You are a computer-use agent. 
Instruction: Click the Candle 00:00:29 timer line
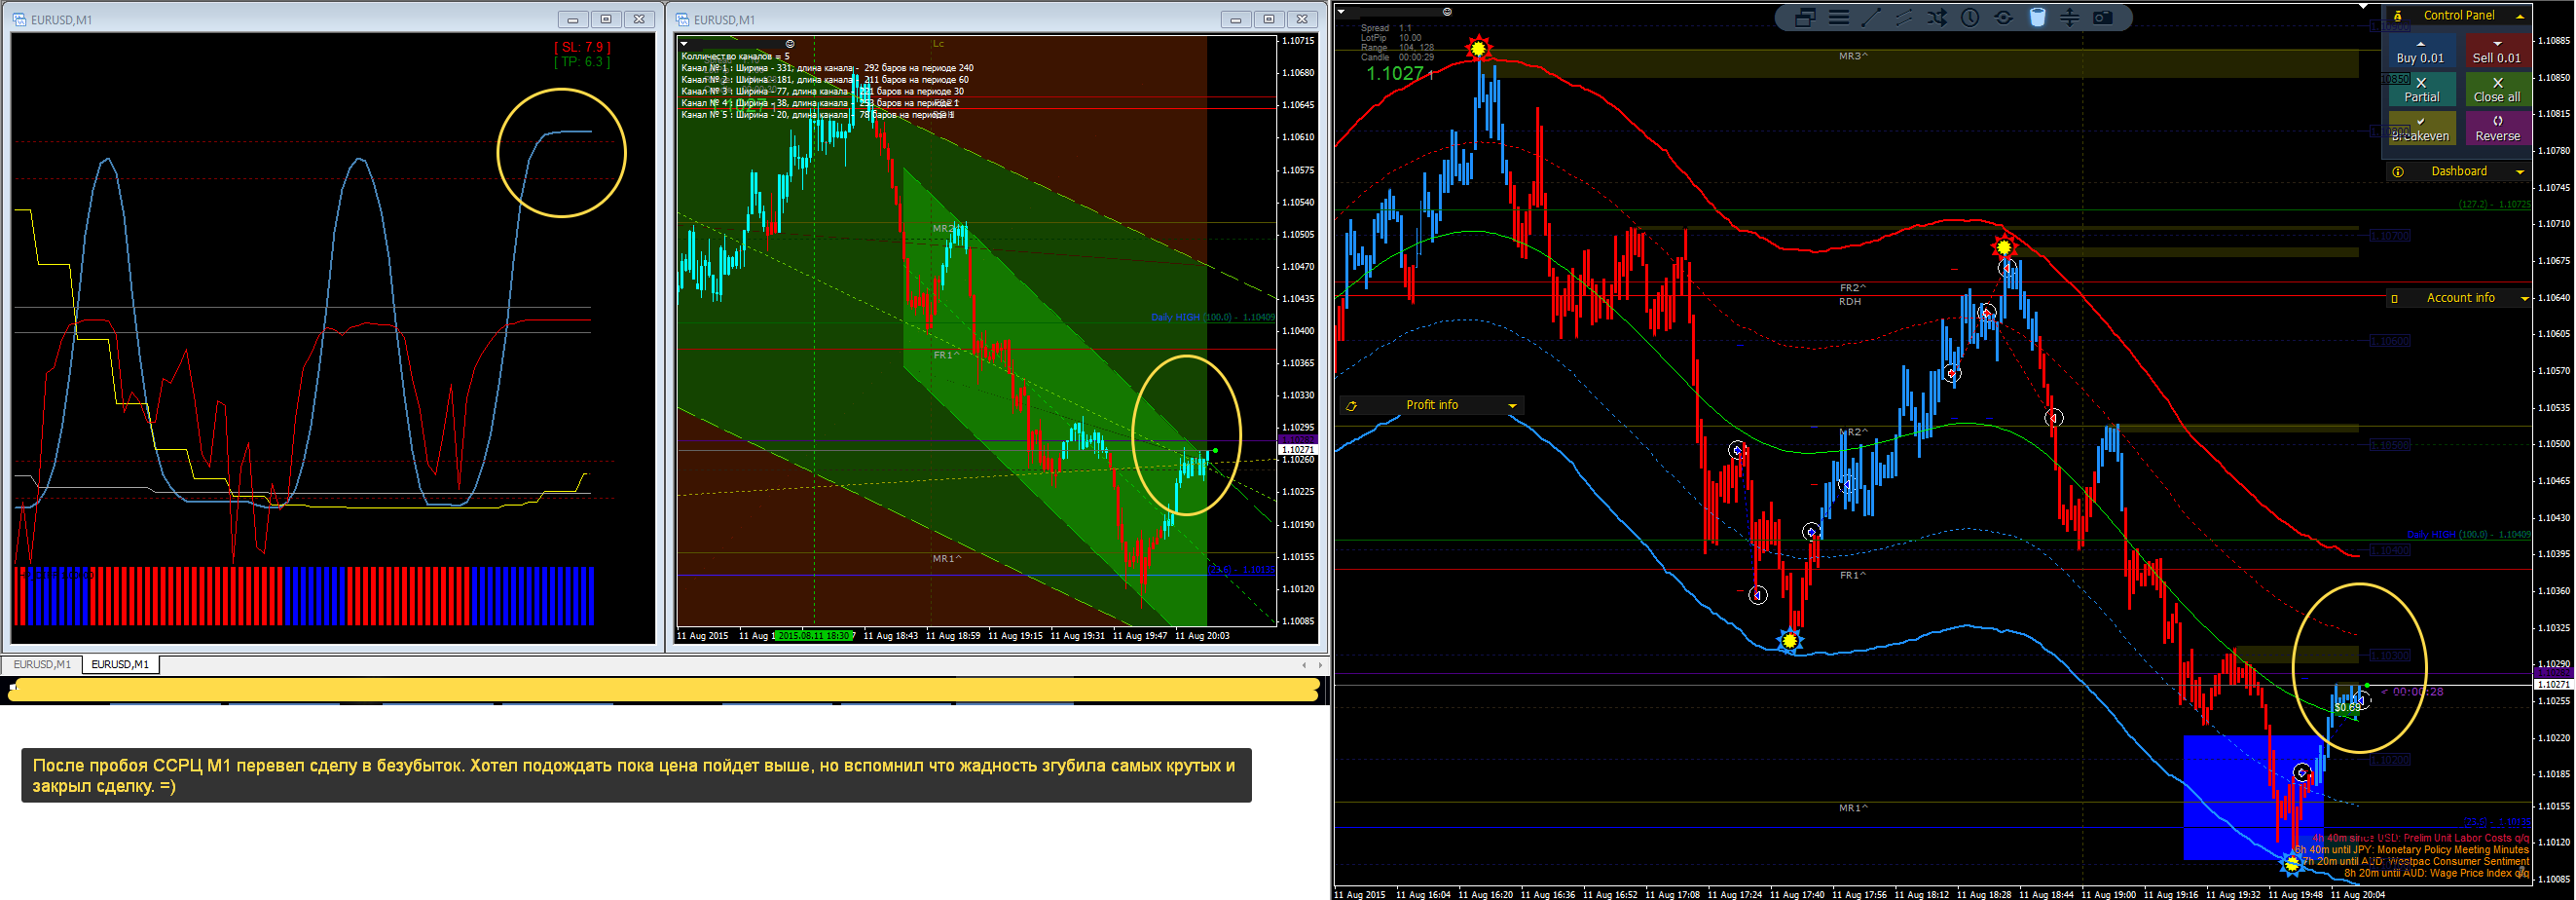click(x=1397, y=58)
